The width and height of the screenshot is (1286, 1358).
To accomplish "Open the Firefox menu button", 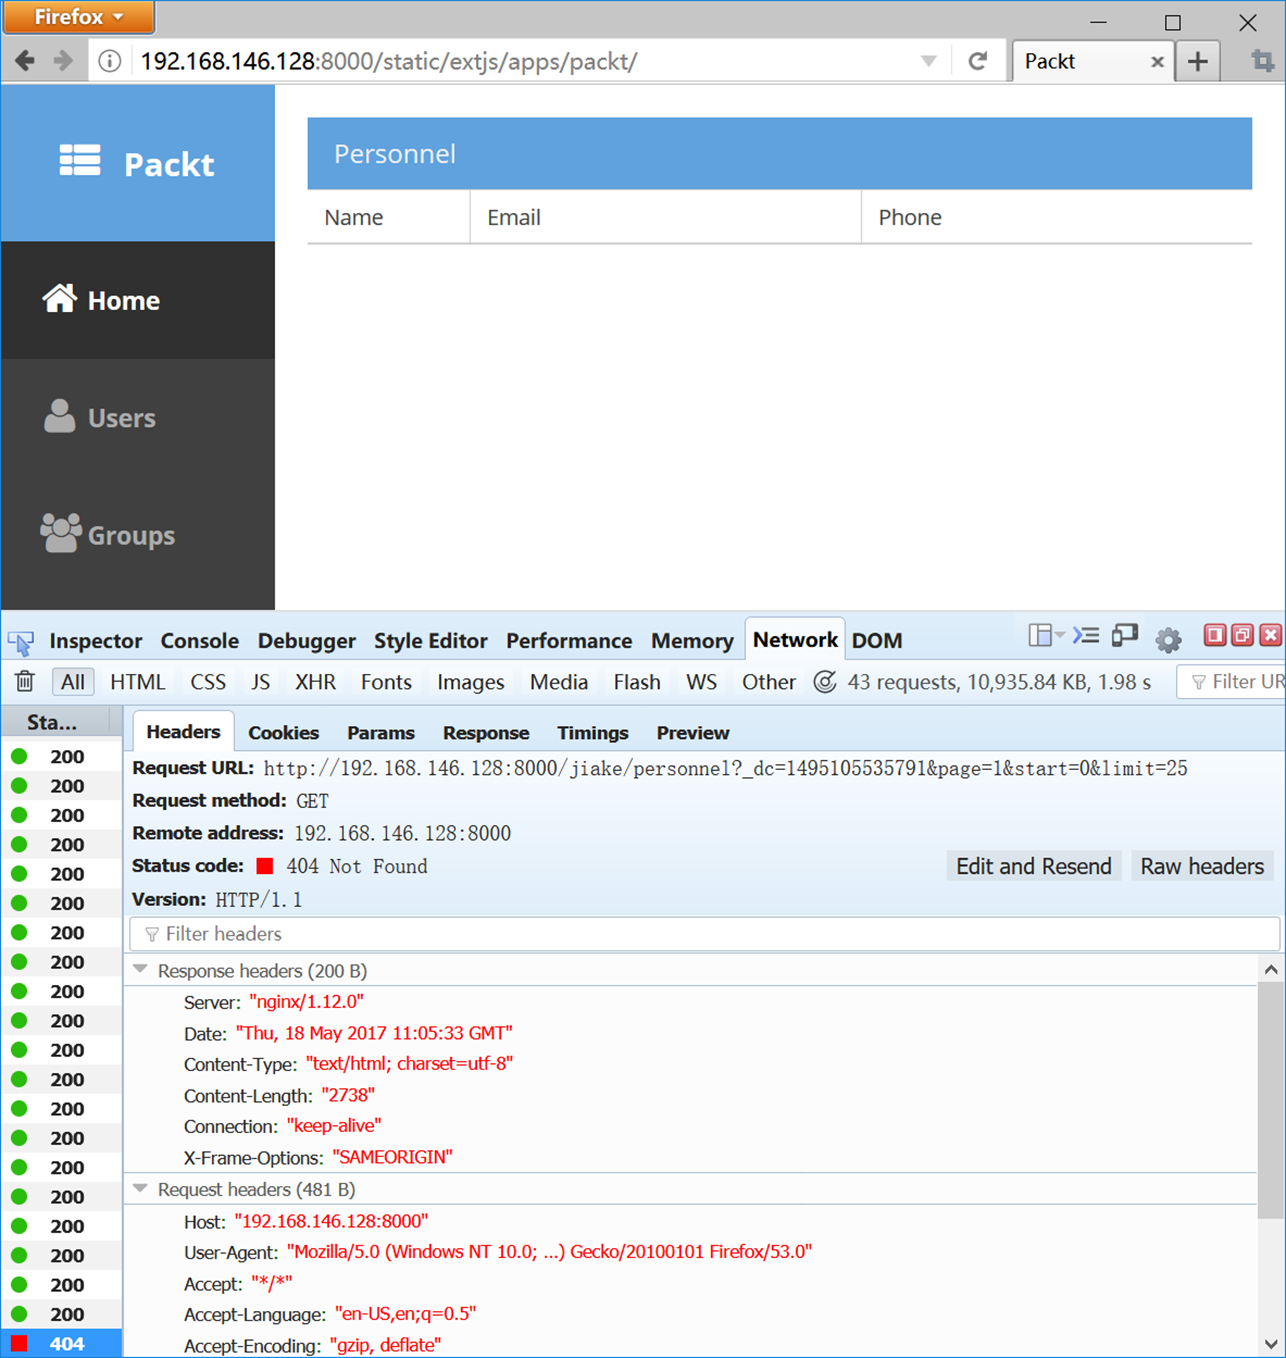I will [x=79, y=17].
